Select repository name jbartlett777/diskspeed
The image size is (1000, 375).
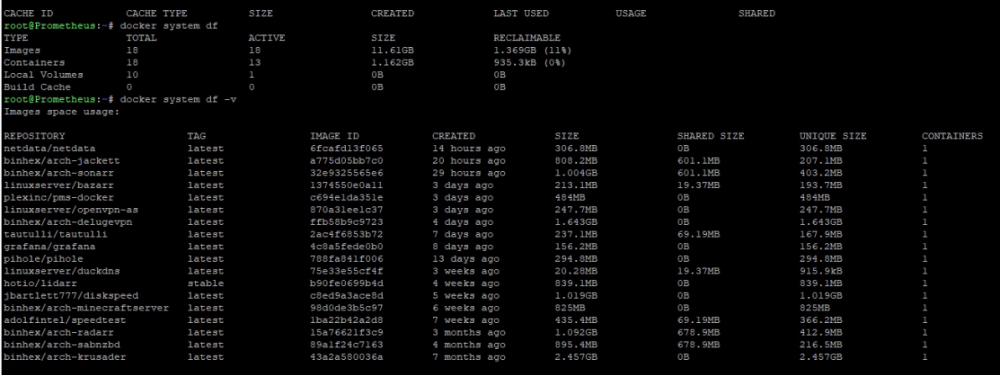tap(71, 296)
